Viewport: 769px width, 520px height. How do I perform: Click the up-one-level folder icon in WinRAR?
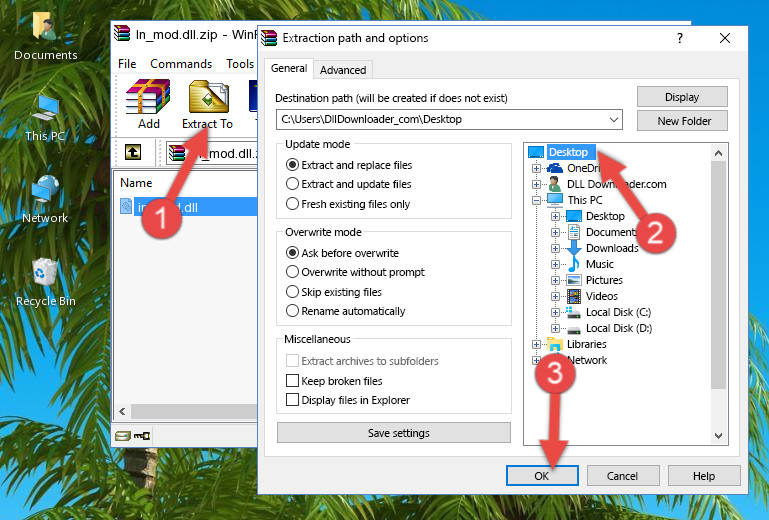pos(133,152)
